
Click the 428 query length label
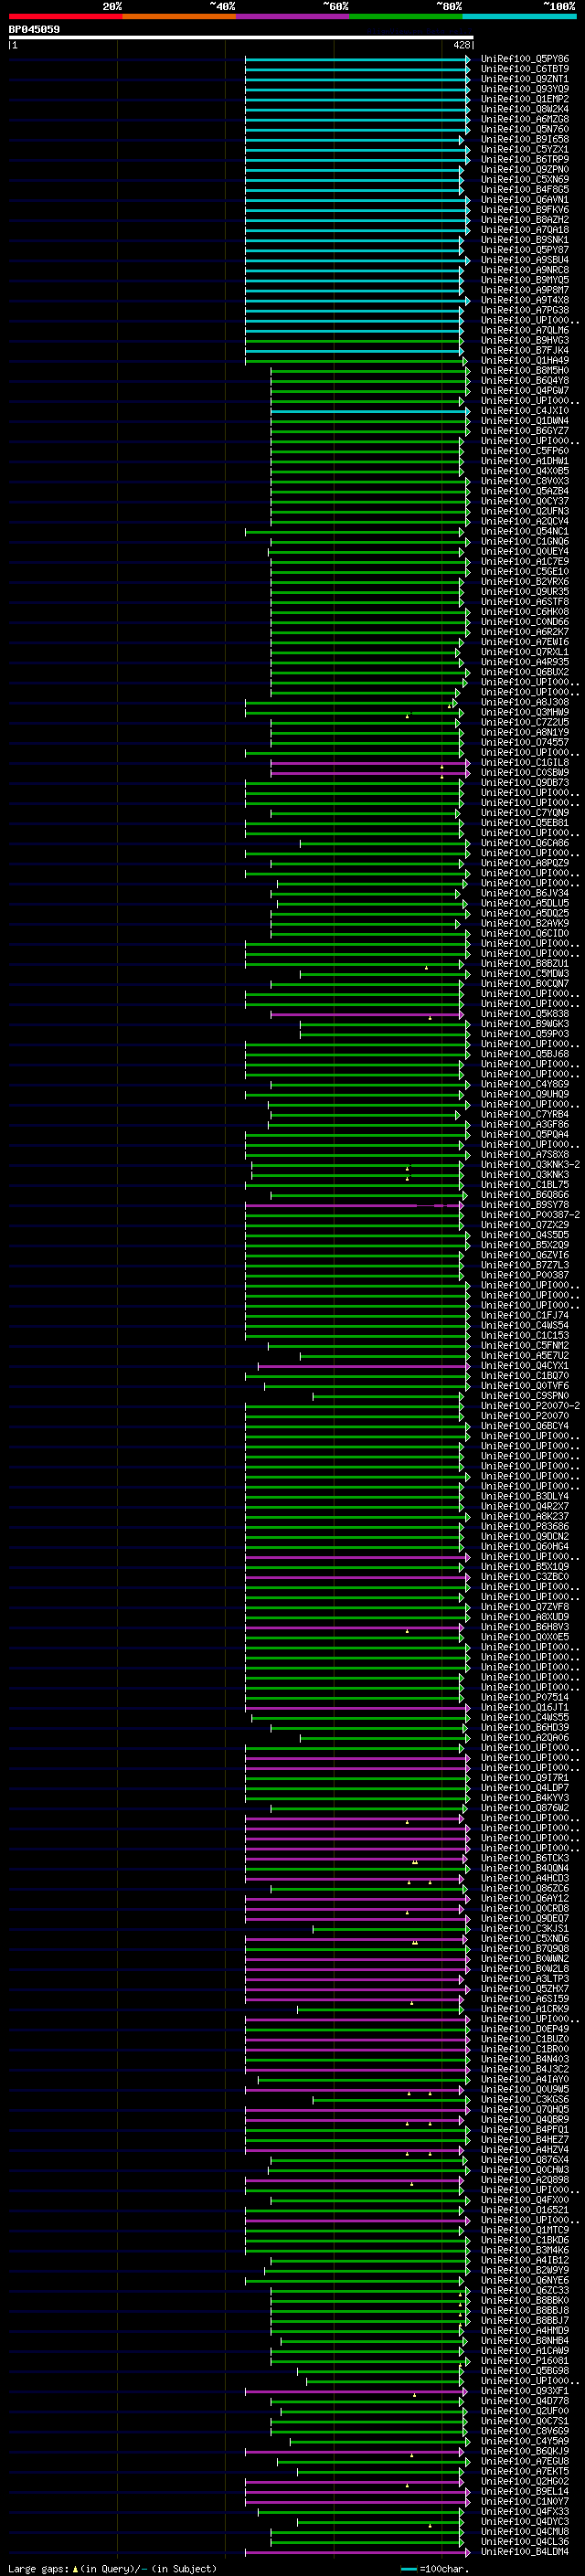[461, 45]
